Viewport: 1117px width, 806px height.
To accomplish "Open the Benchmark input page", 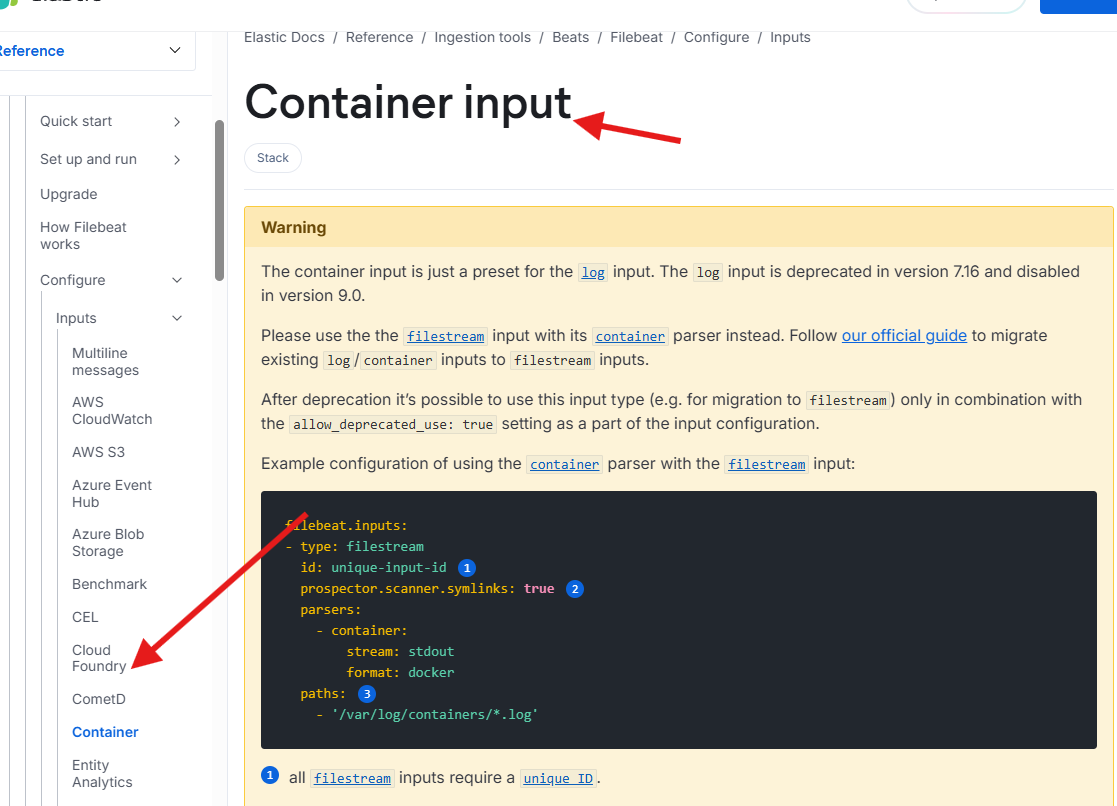I will [x=109, y=584].
